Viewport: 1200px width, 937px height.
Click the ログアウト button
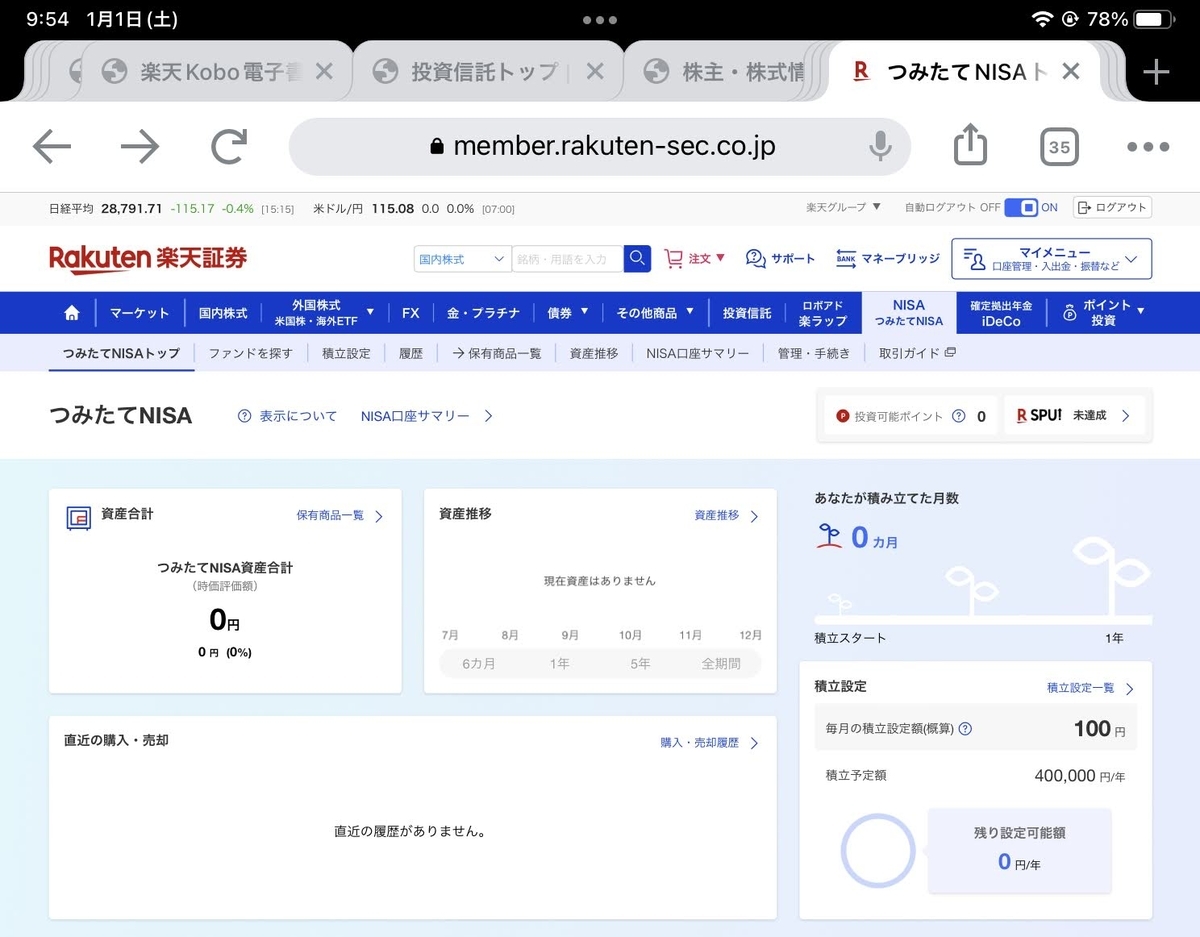tap(1112, 207)
